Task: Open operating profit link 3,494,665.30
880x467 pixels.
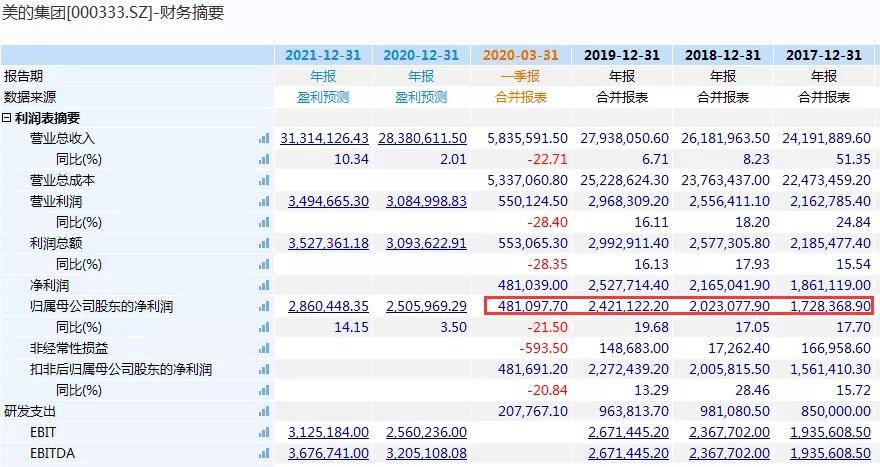Action: click(x=328, y=201)
